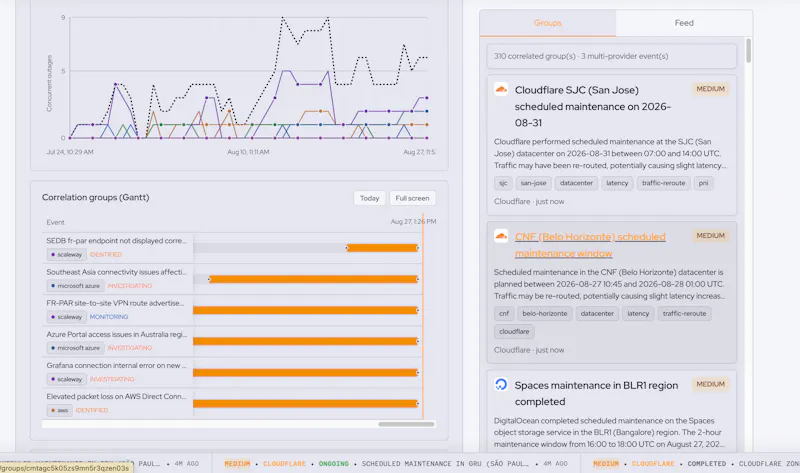Click Gantt bar for Elevated packet loss
The height and width of the screenshot is (473, 800).
click(306, 404)
